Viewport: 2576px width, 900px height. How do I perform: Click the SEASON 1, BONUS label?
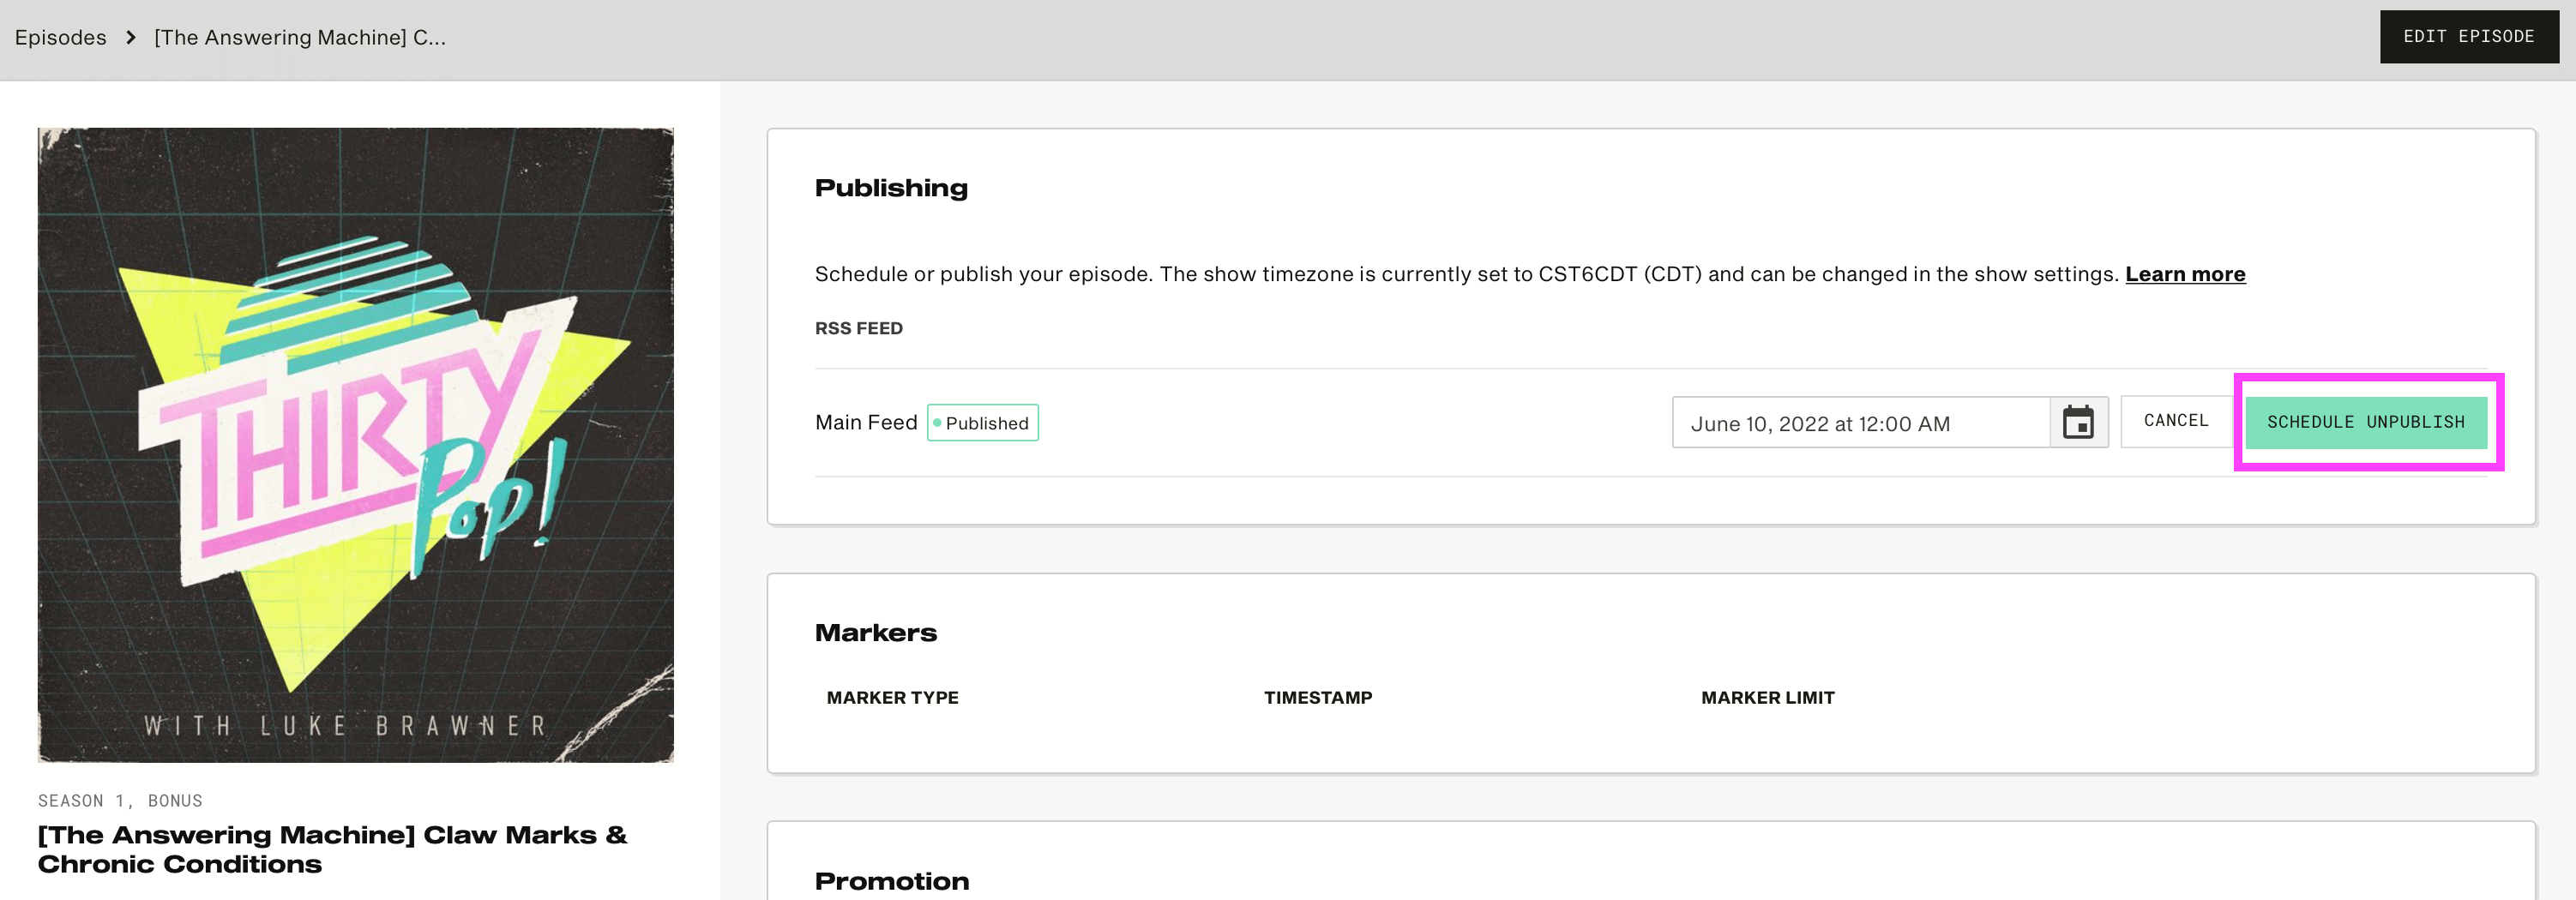click(120, 801)
